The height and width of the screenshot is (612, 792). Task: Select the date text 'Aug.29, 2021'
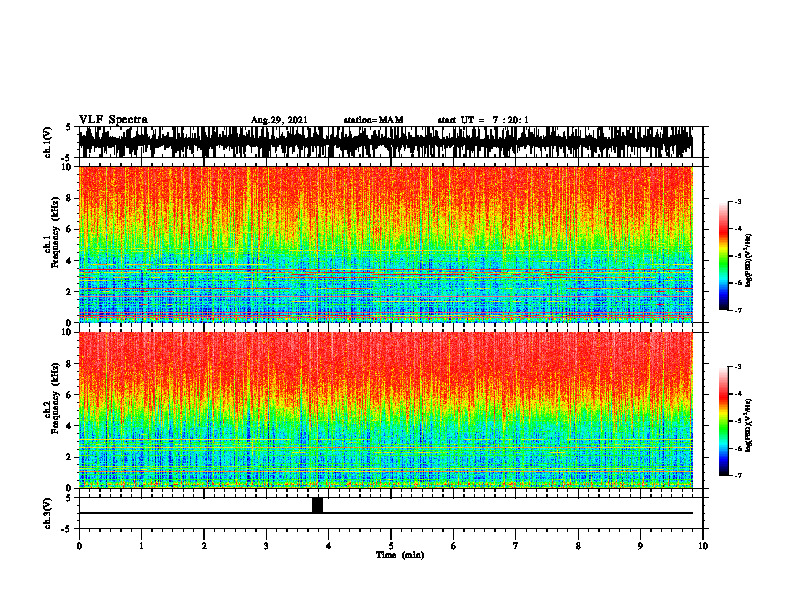click(279, 120)
